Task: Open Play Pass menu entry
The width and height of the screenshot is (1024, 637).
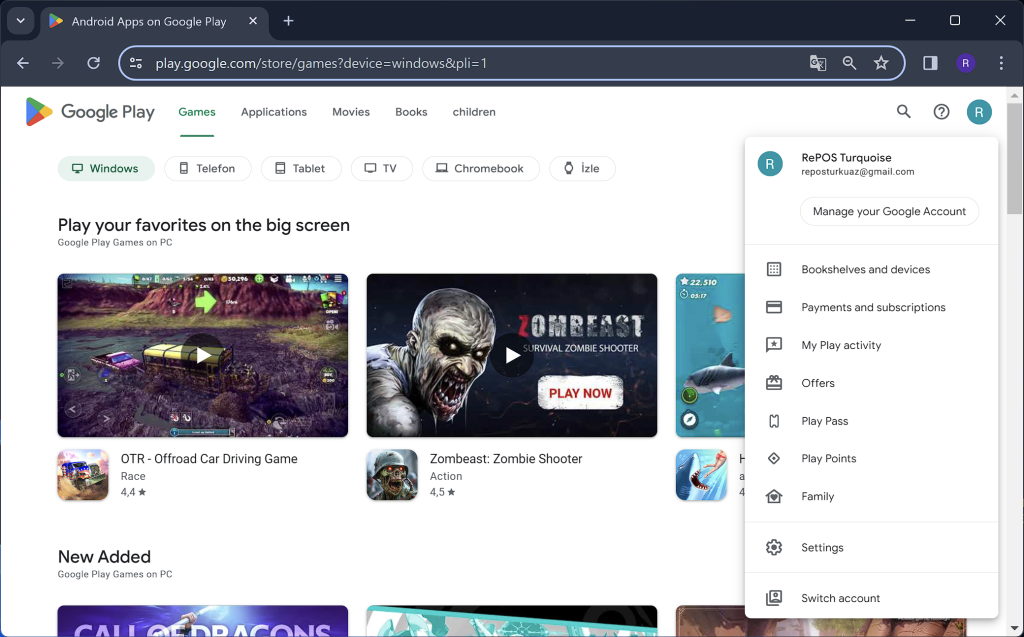Action: coord(871,421)
